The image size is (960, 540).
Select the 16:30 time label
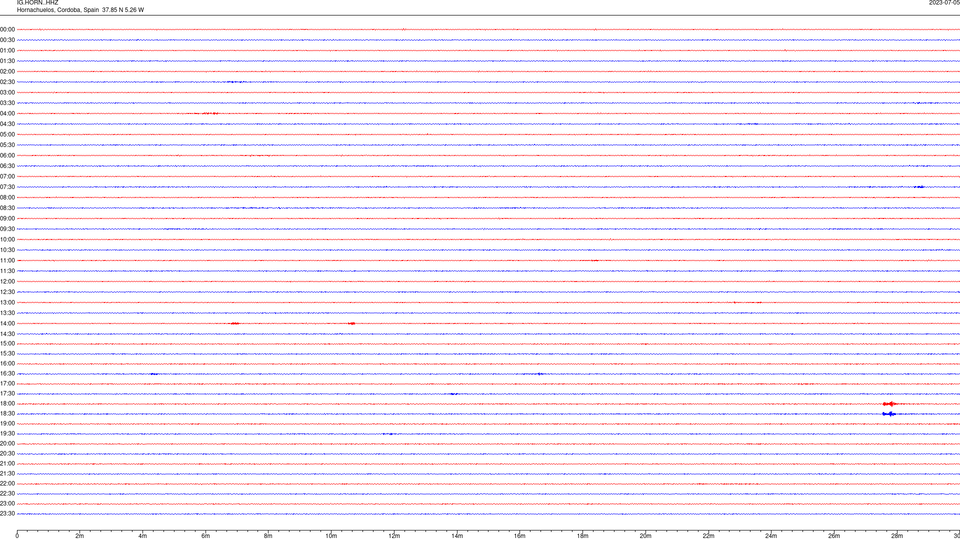[x=7, y=373]
